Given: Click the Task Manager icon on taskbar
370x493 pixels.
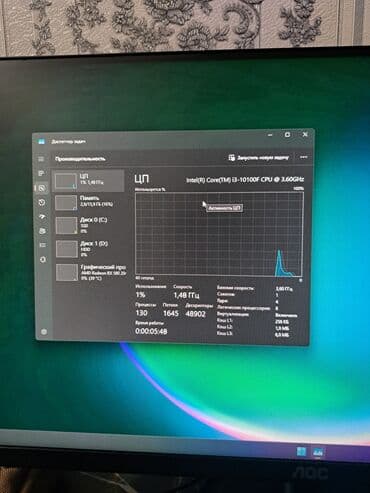Looking at the screenshot, I should pos(318,453).
